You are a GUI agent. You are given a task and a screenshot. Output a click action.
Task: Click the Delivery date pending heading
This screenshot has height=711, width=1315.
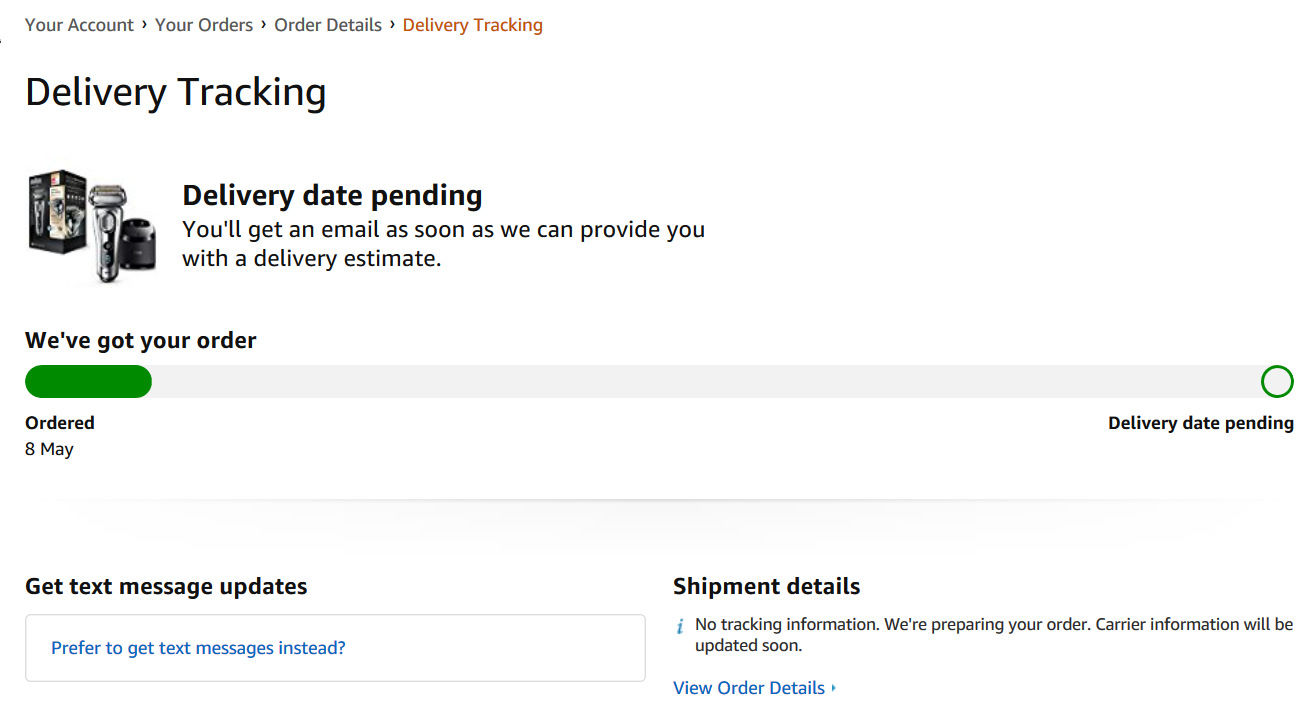pos(332,195)
